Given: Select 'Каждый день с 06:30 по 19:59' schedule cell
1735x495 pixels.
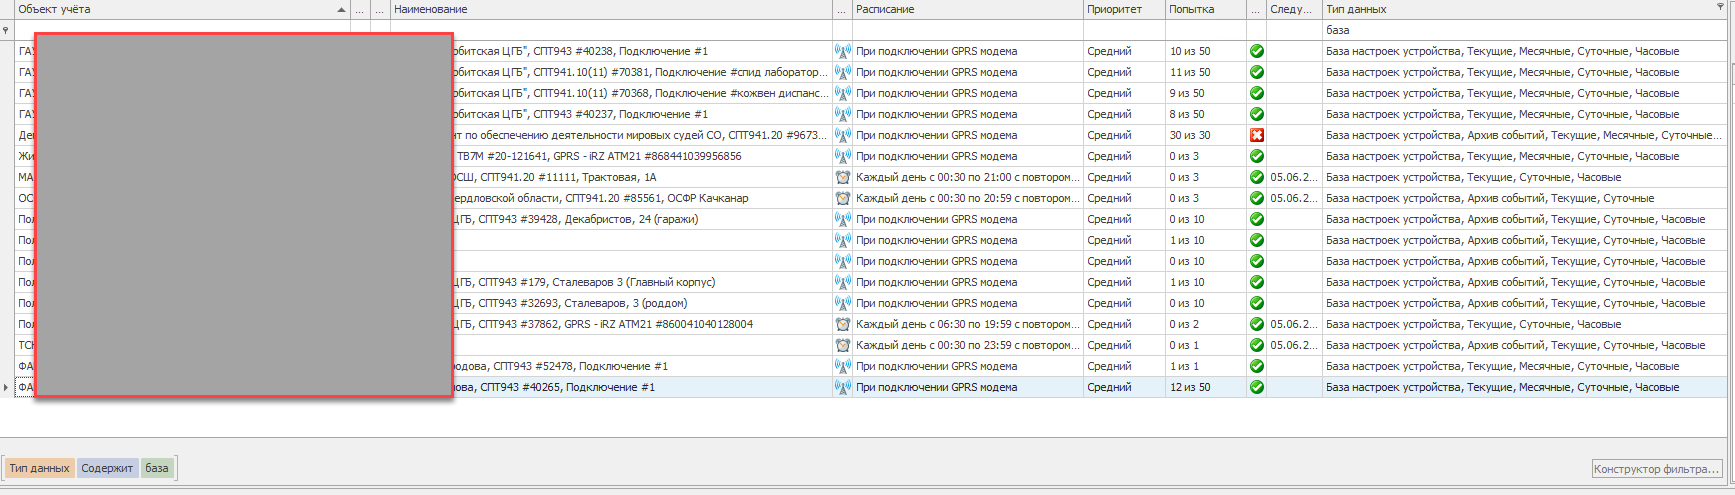Looking at the screenshot, I should [968, 324].
